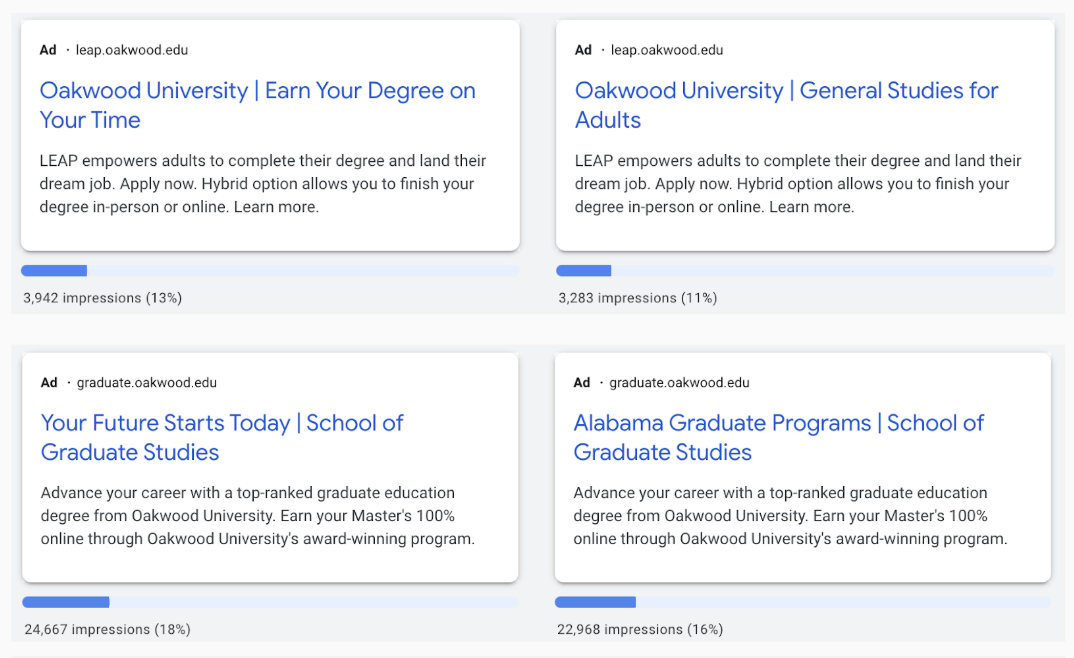The height and width of the screenshot is (658, 1074).
Task: Click the 16% impressions progress bar
Action: [x=802, y=602]
